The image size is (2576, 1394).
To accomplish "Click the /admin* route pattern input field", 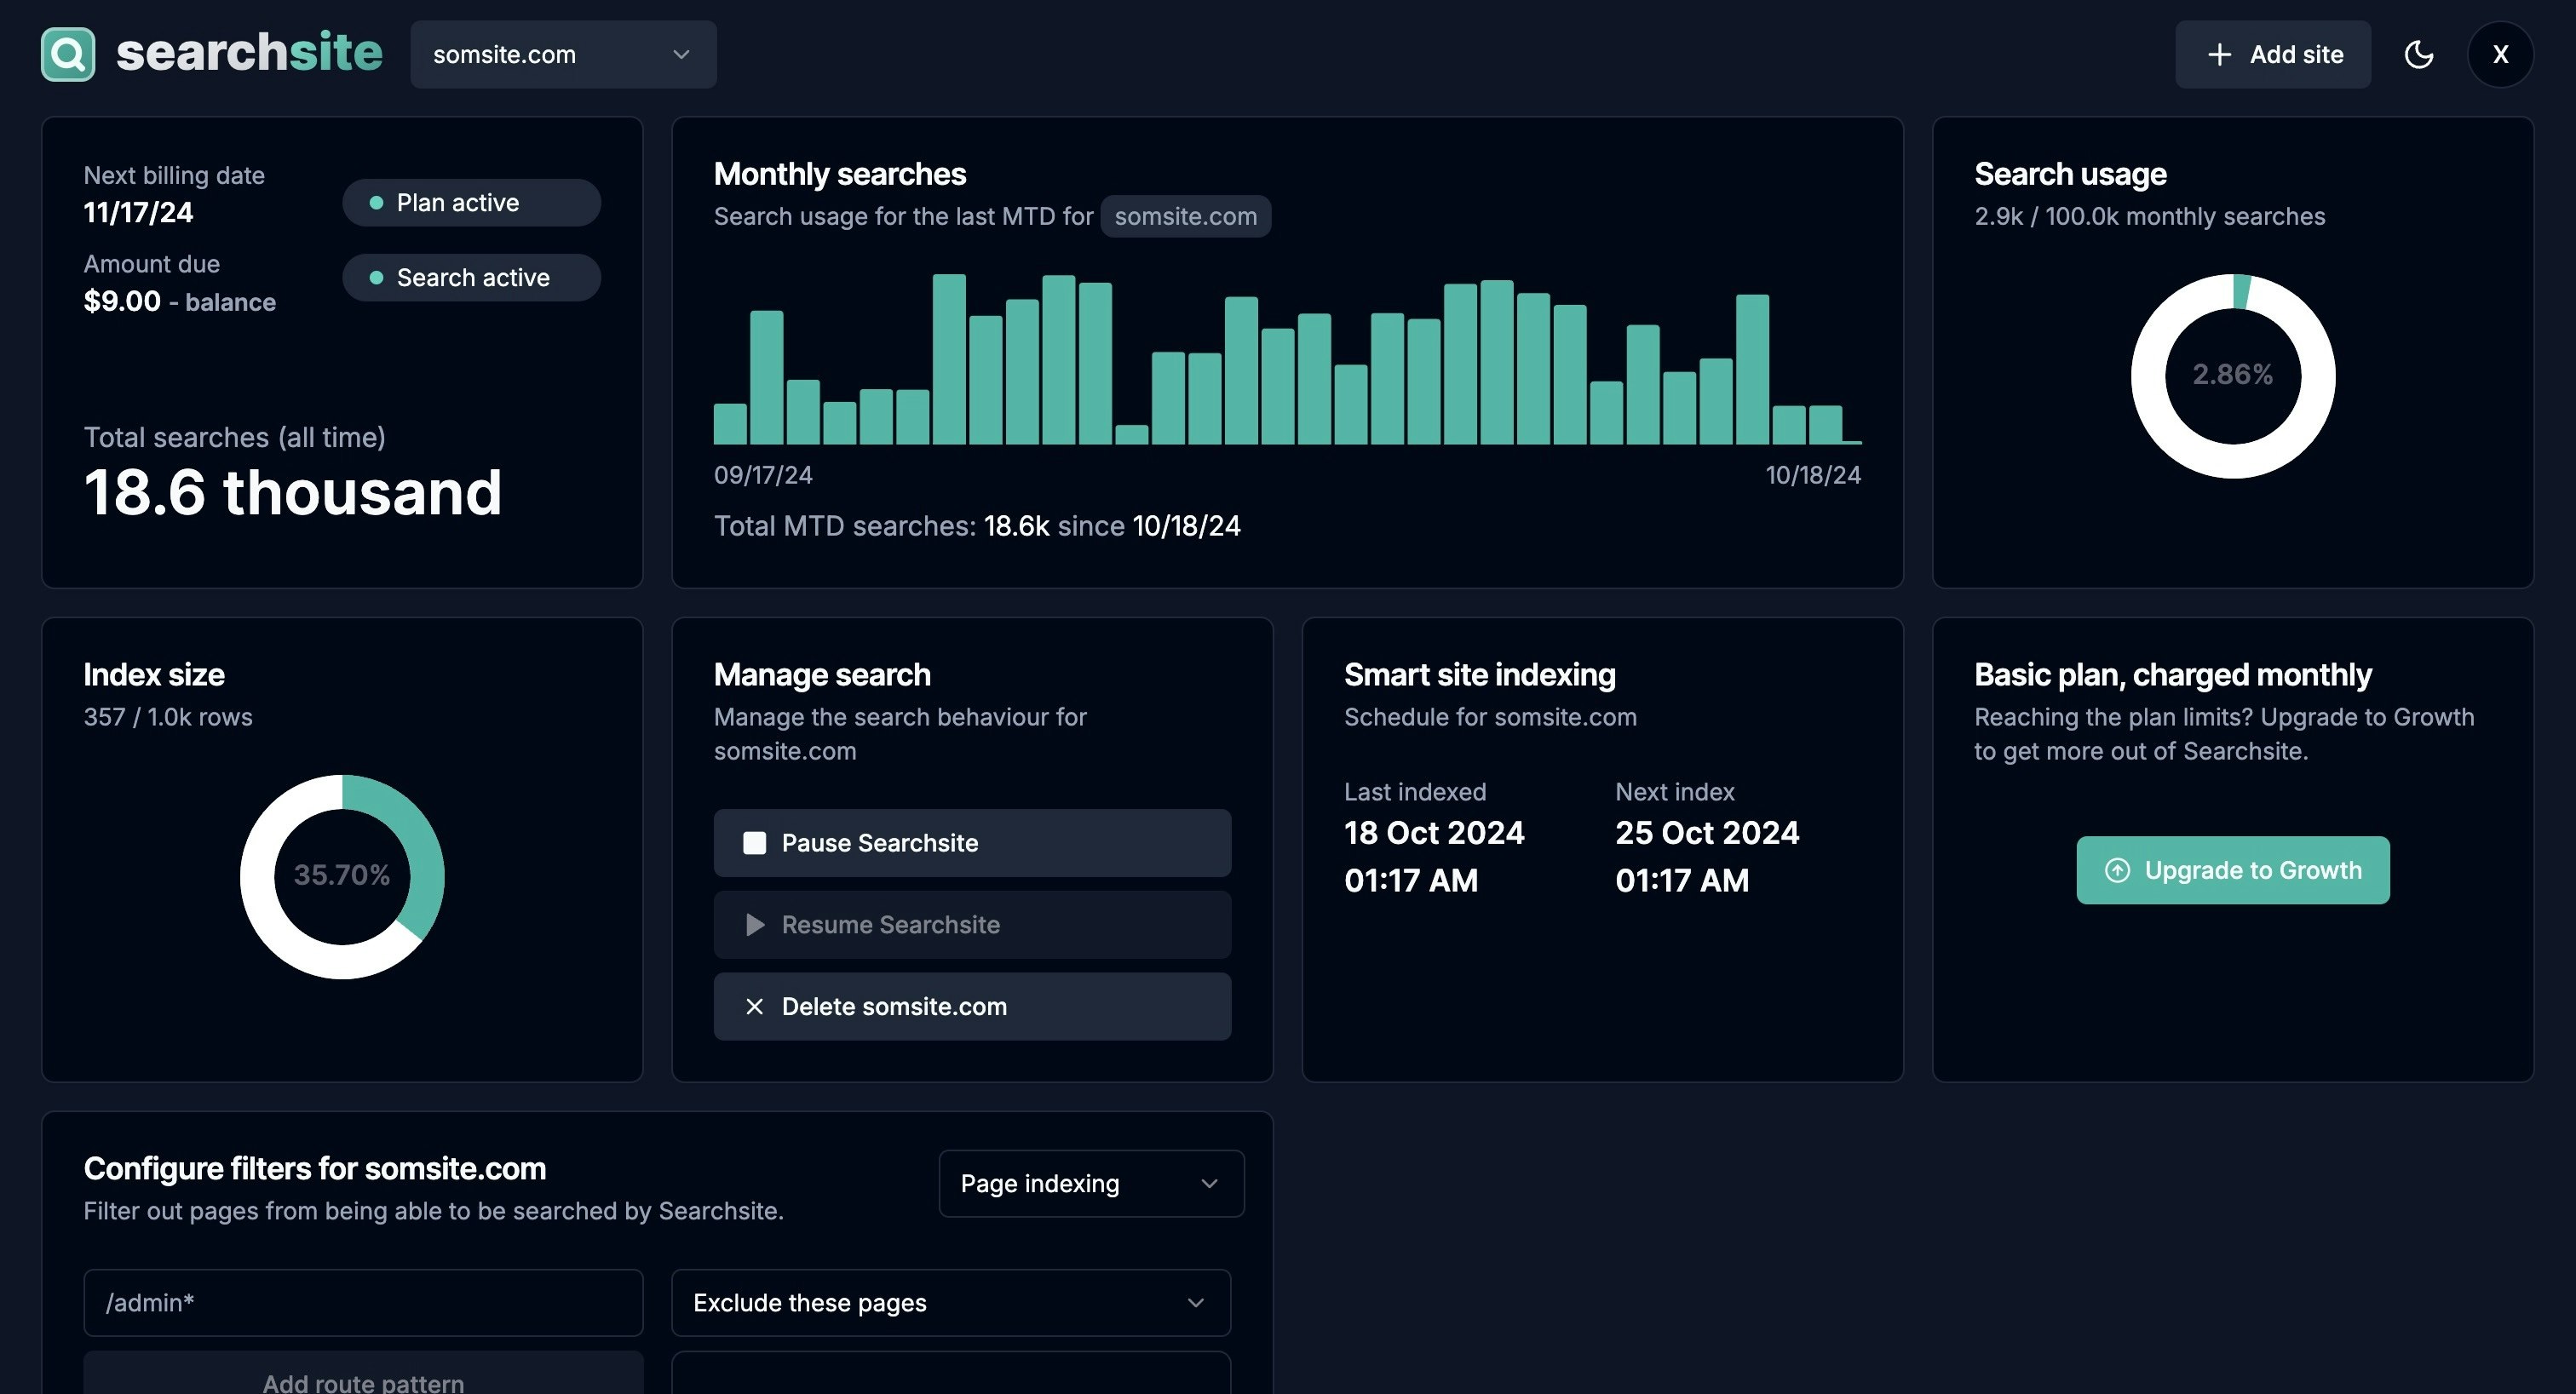I will click(363, 1302).
